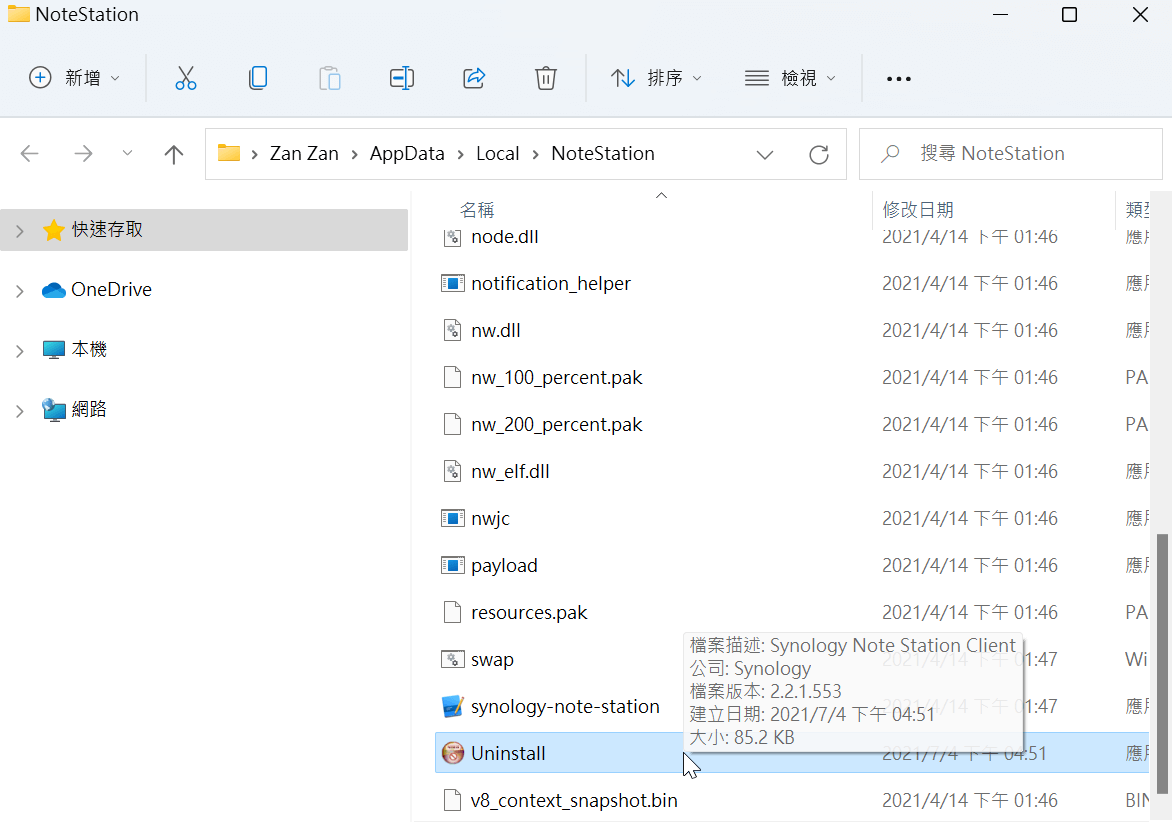The width and height of the screenshot is (1172, 822).
Task: Expand the 快速存取 tree node
Action: tap(20, 231)
